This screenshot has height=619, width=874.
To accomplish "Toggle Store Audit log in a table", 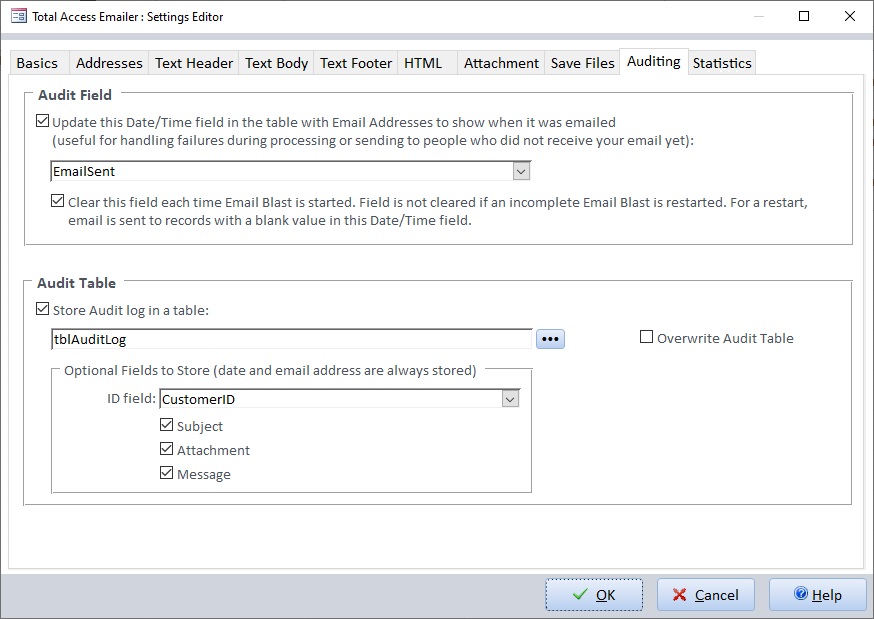I will click(42, 309).
